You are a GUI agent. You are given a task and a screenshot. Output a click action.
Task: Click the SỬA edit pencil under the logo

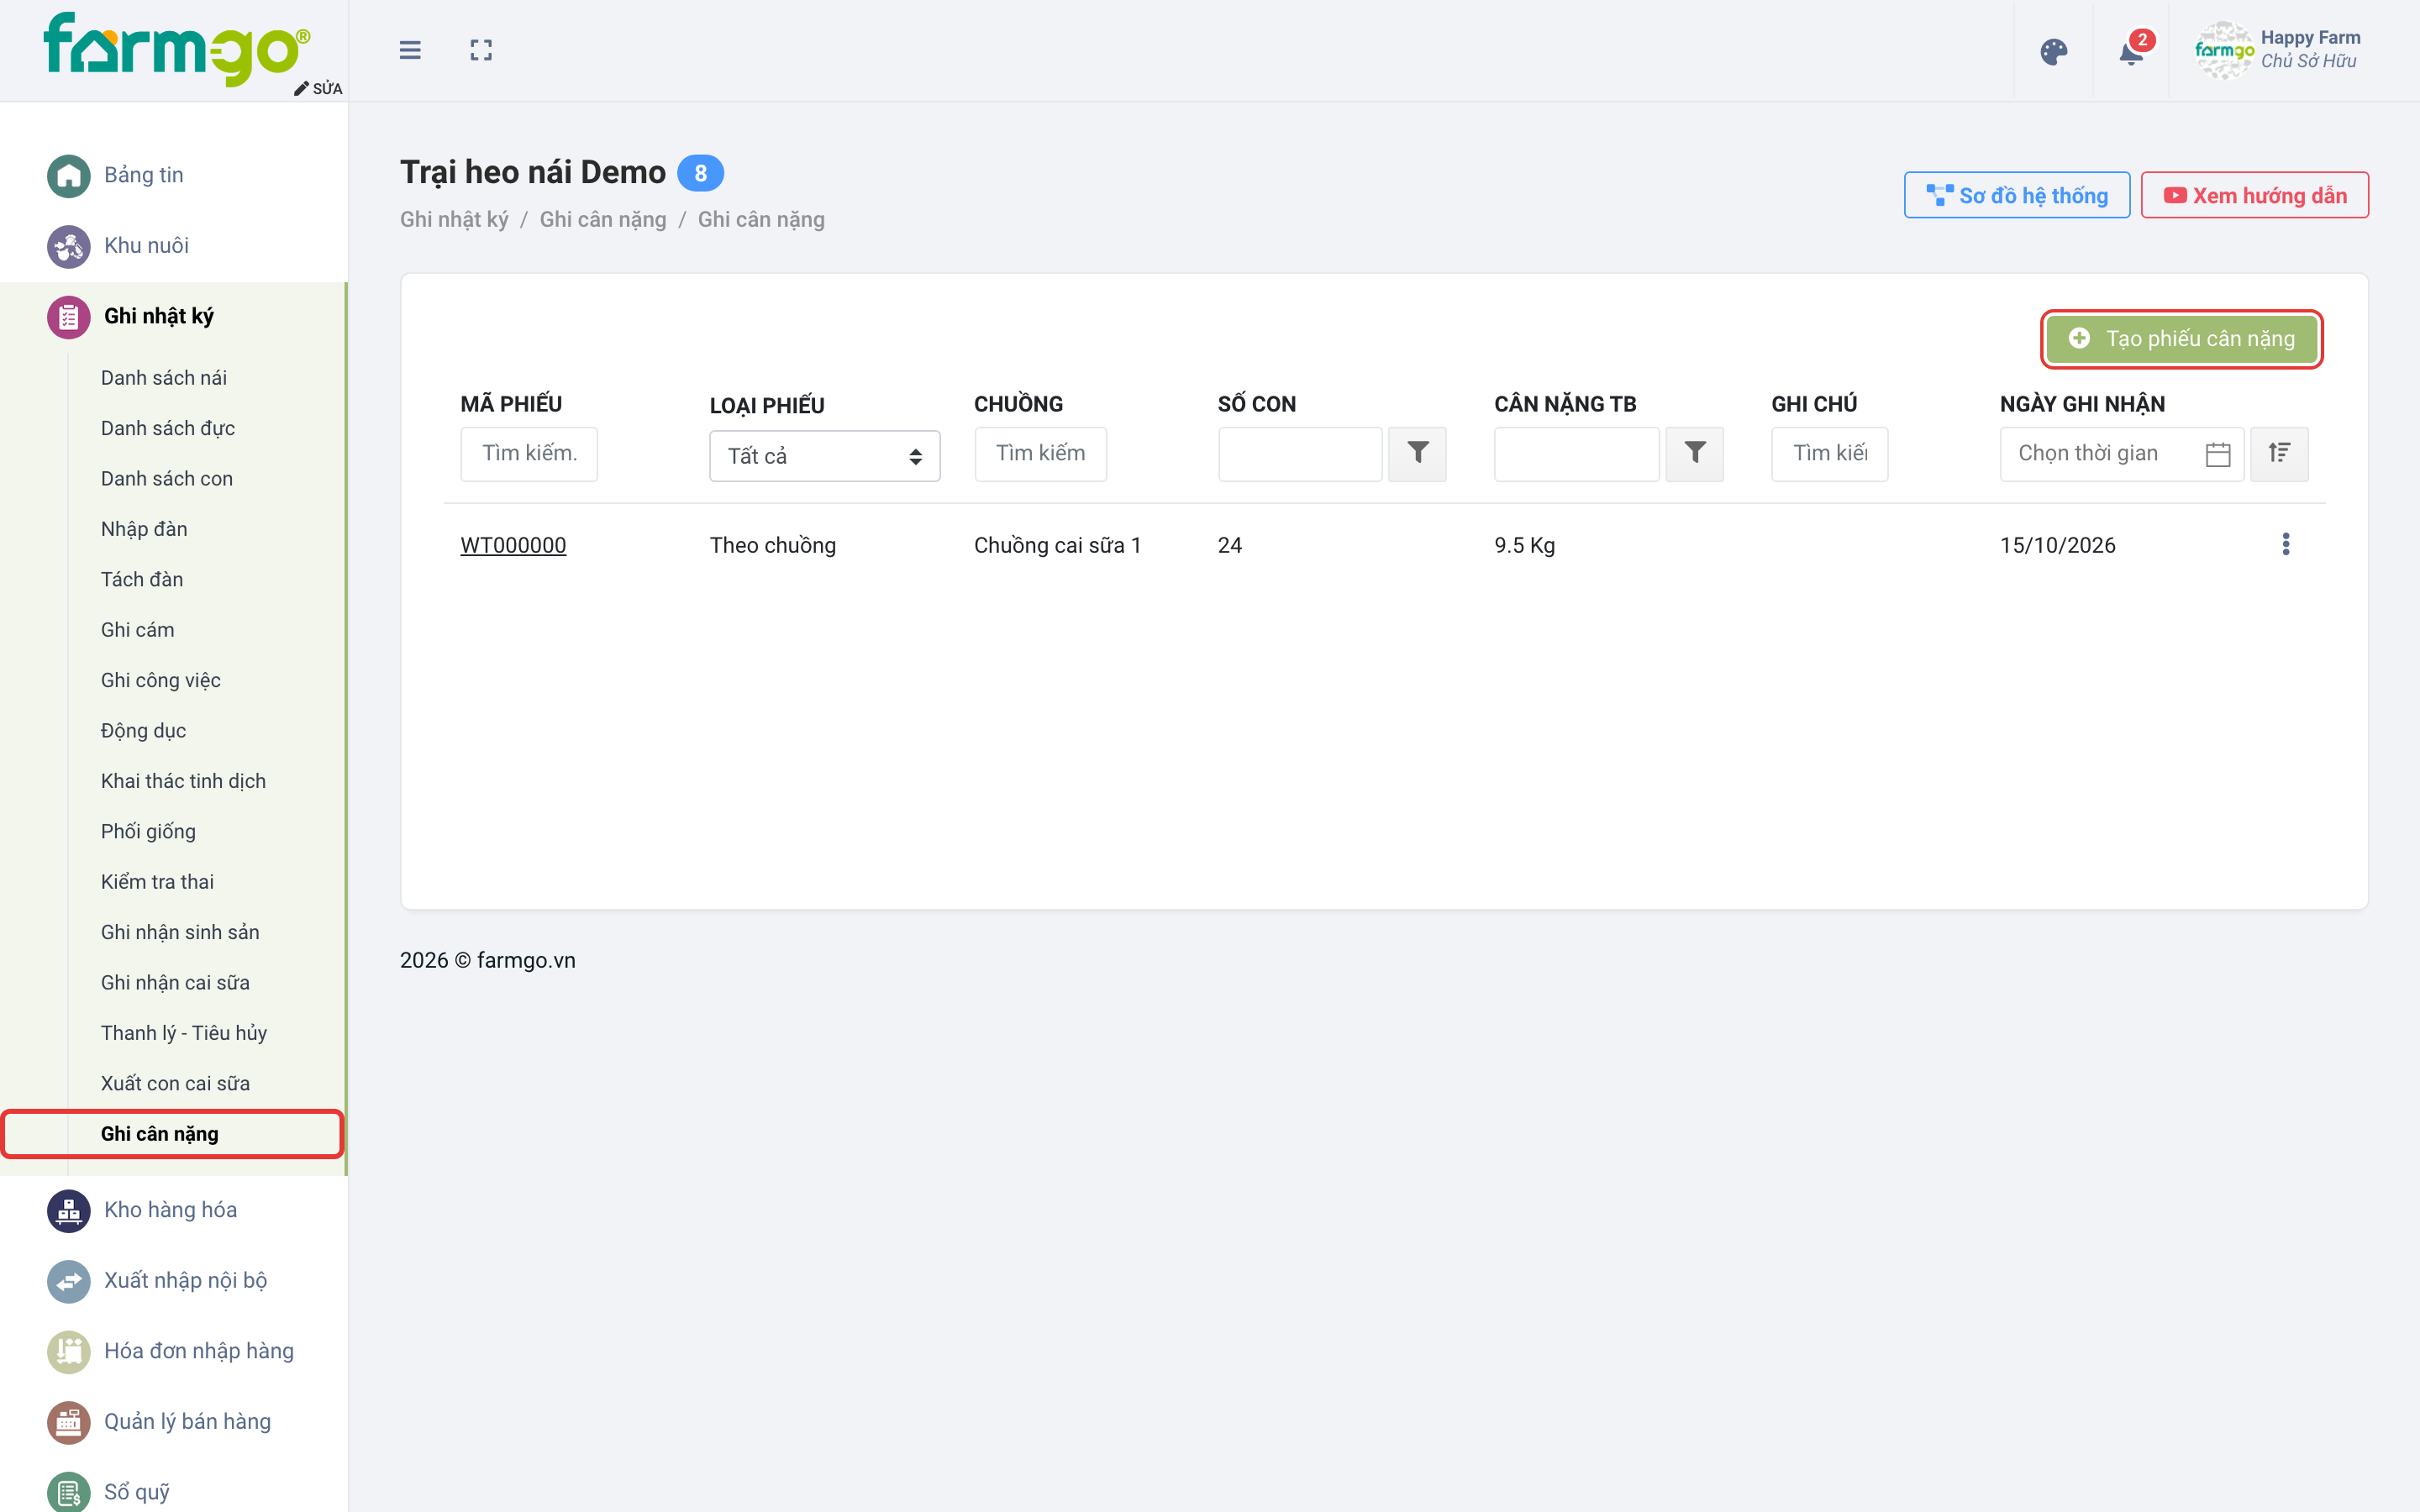coord(318,88)
